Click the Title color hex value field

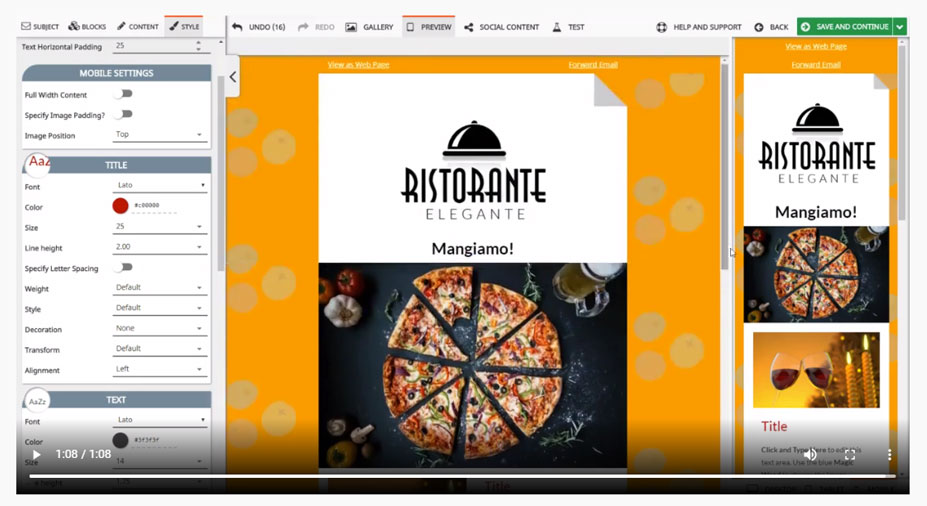coord(155,206)
